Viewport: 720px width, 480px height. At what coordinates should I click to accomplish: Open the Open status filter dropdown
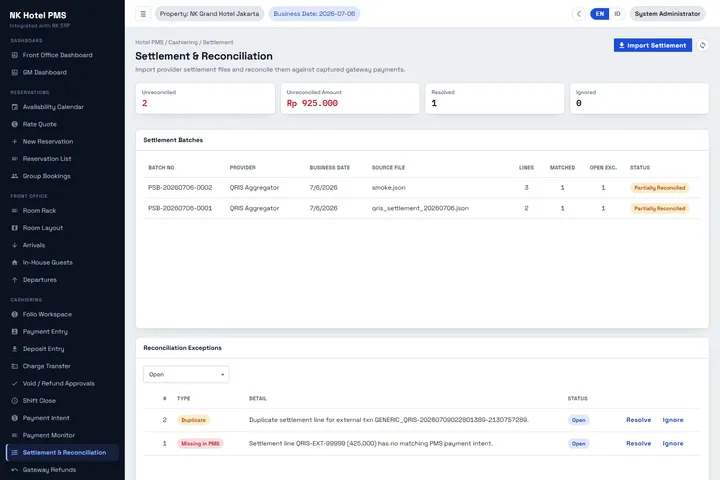186,375
